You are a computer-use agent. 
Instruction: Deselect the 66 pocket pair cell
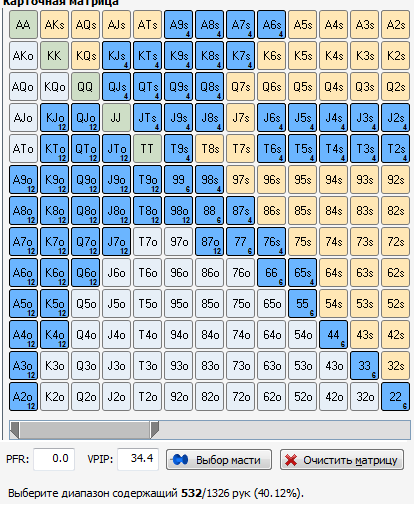pyautogui.click(x=271, y=273)
